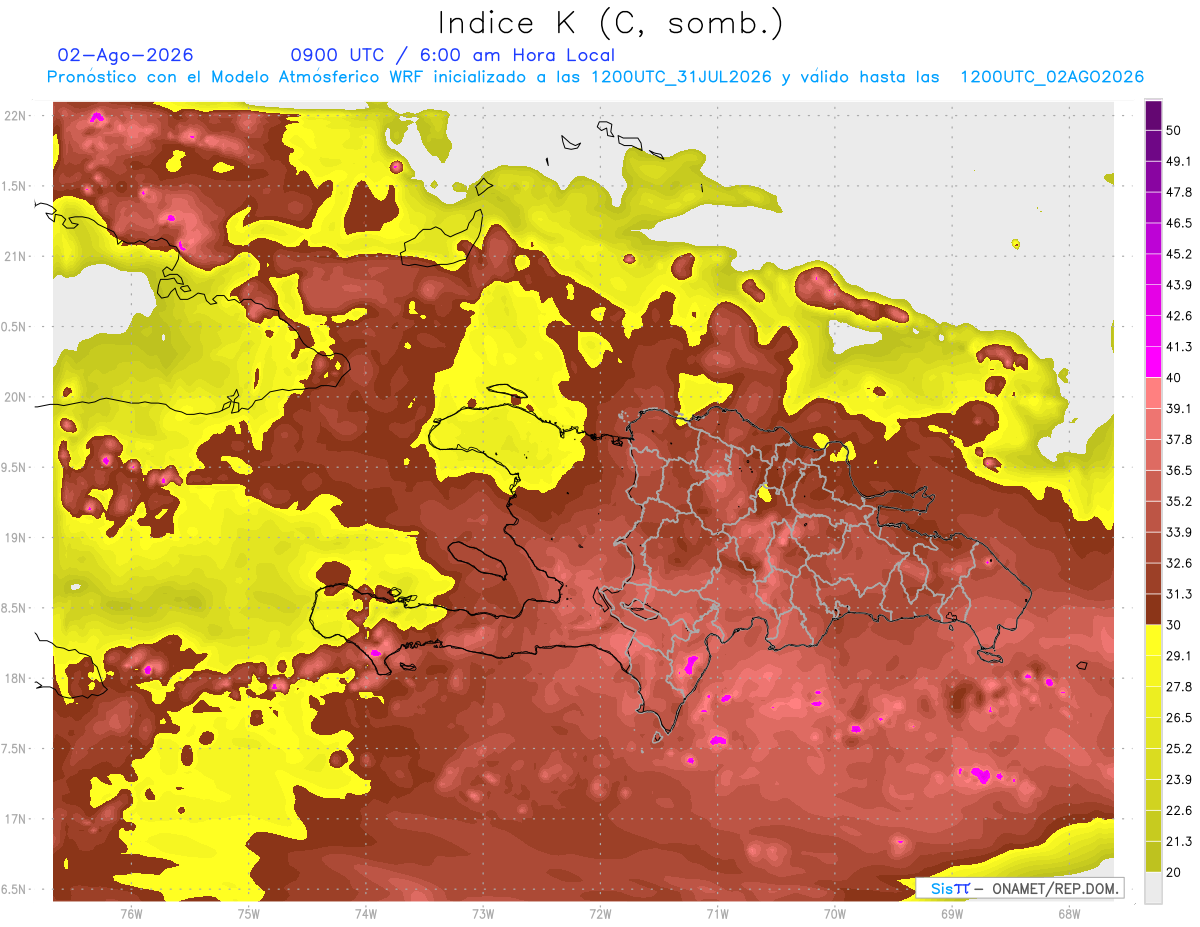The width and height of the screenshot is (1200, 927).
Task: Pick the bright yellow colorbar segment between 29.1 and 30
Action: [1153, 640]
